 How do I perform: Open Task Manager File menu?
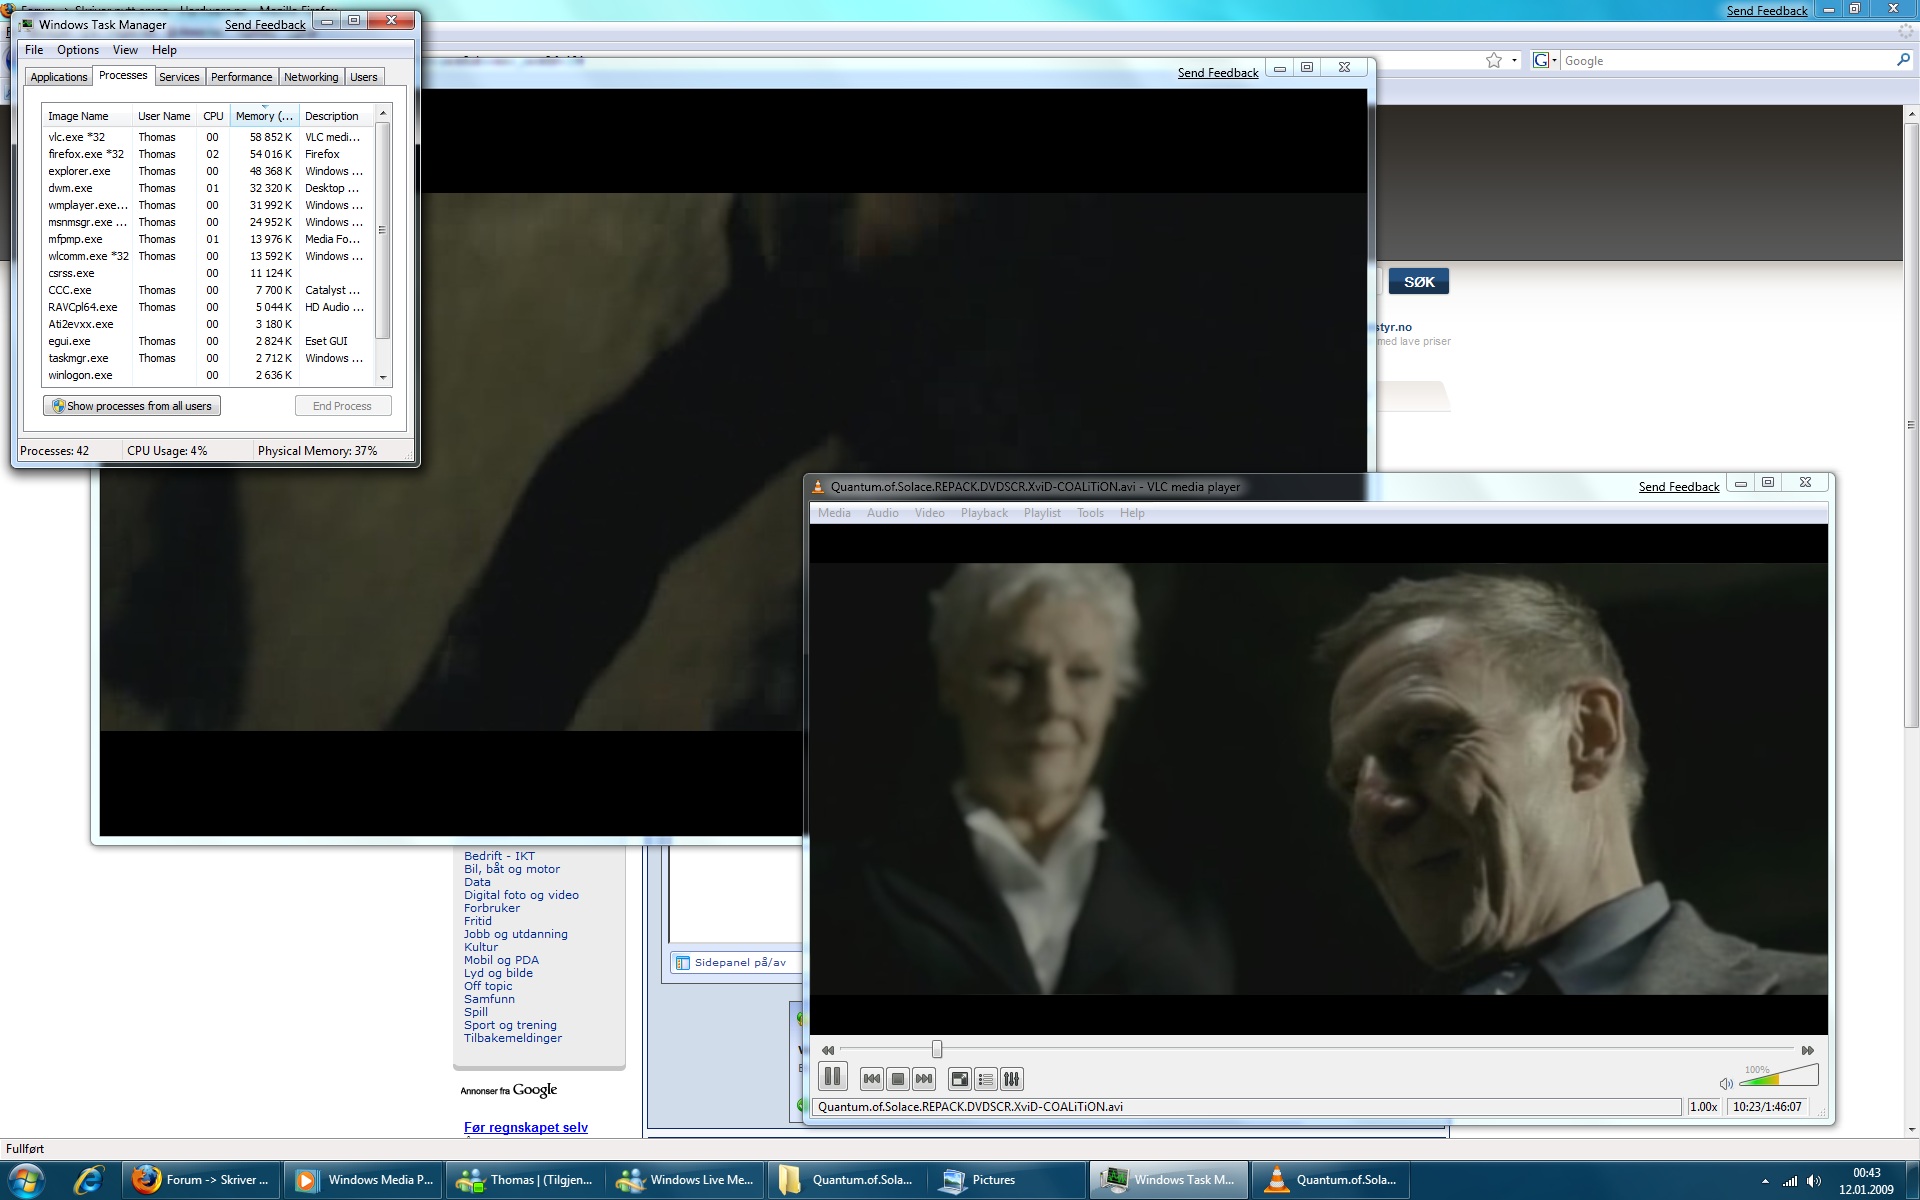click(34, 50)
